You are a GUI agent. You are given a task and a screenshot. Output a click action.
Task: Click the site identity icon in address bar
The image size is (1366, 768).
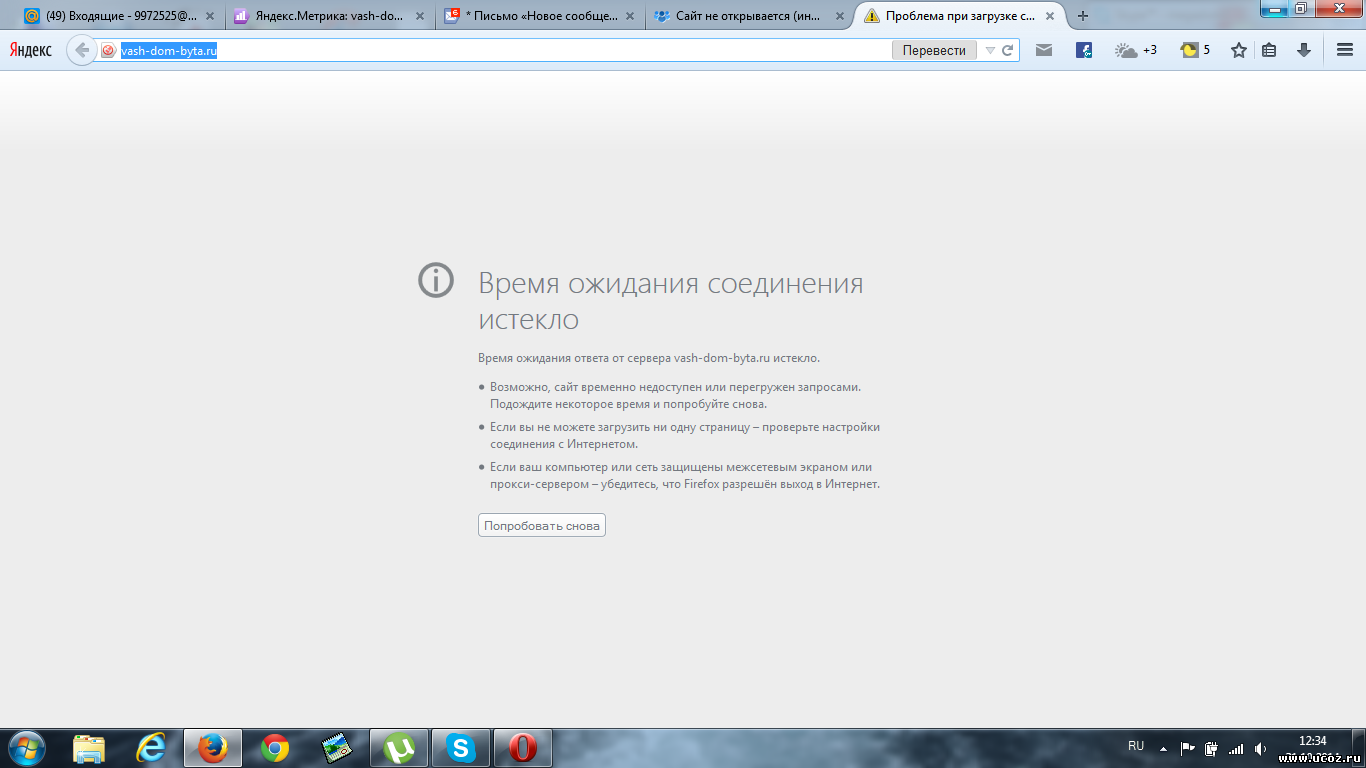point(108,50)
